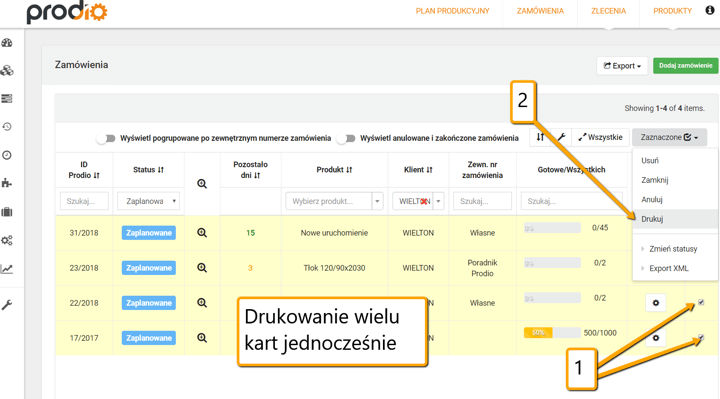Open details magnifier for order 31/2018
720x399 pixels.
(202, 233)
